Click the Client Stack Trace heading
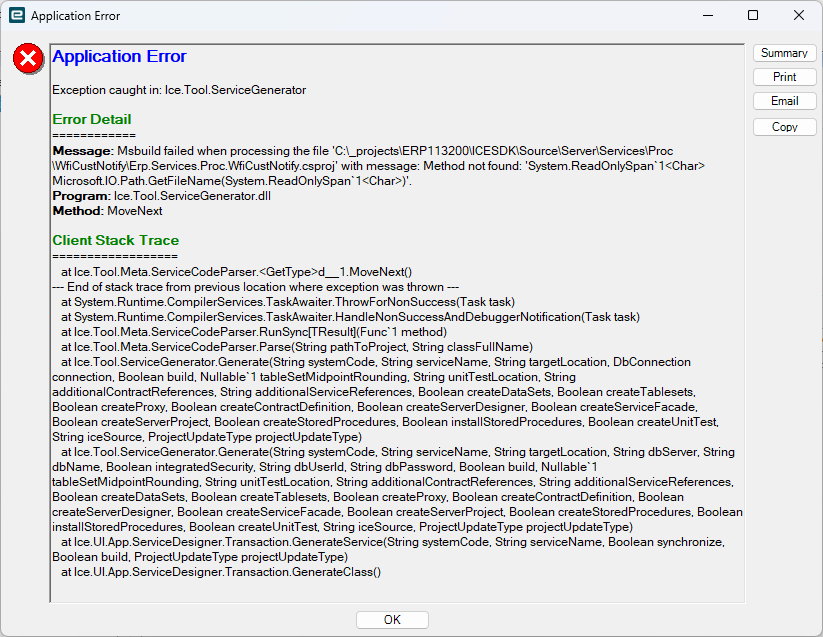Viewport: 823px width, 637px height. coord(115,240)
